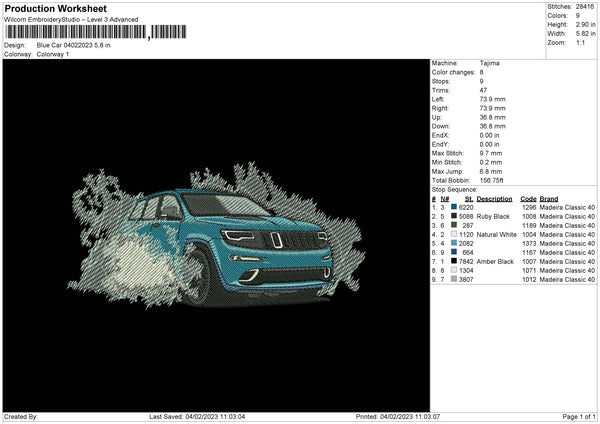Click the Code column header
Image resolution: width=600 pixels, height=424 pixels.
pyautogui.click(x=528, y=199)
